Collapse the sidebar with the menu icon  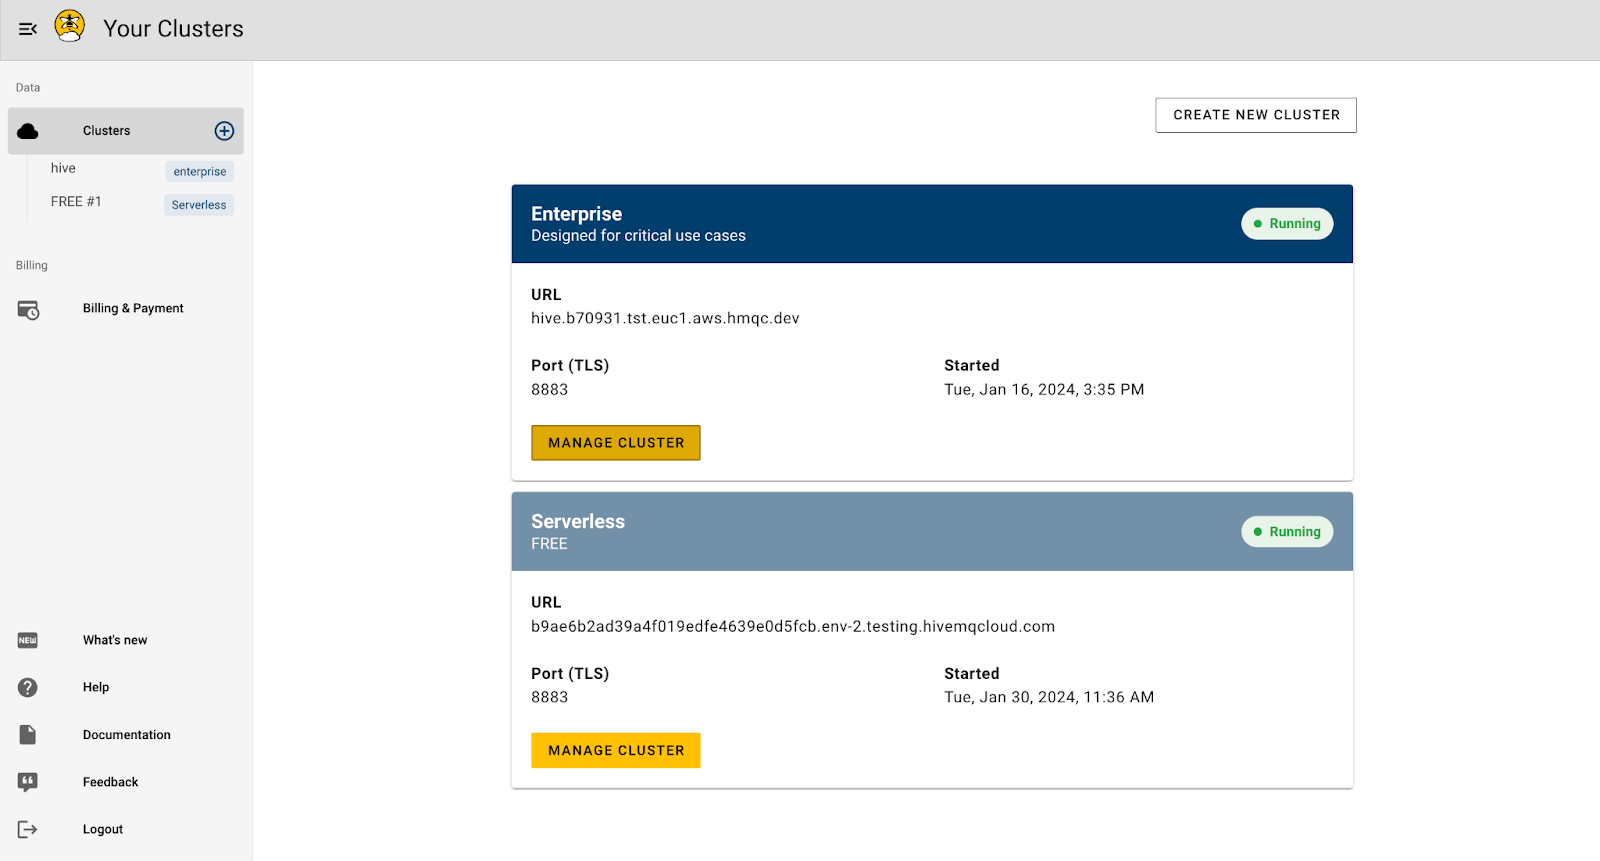click(28, 29)
